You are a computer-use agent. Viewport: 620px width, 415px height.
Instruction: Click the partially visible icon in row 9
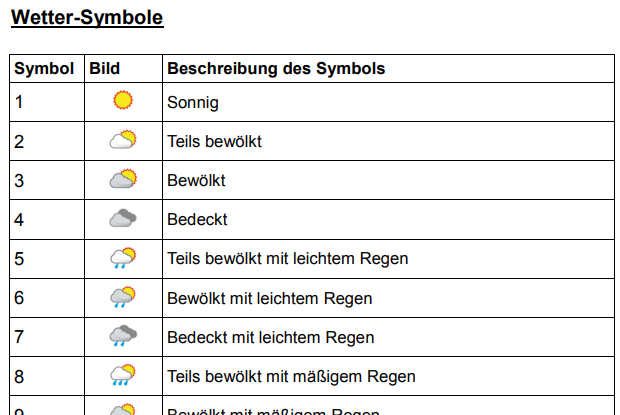123,409
